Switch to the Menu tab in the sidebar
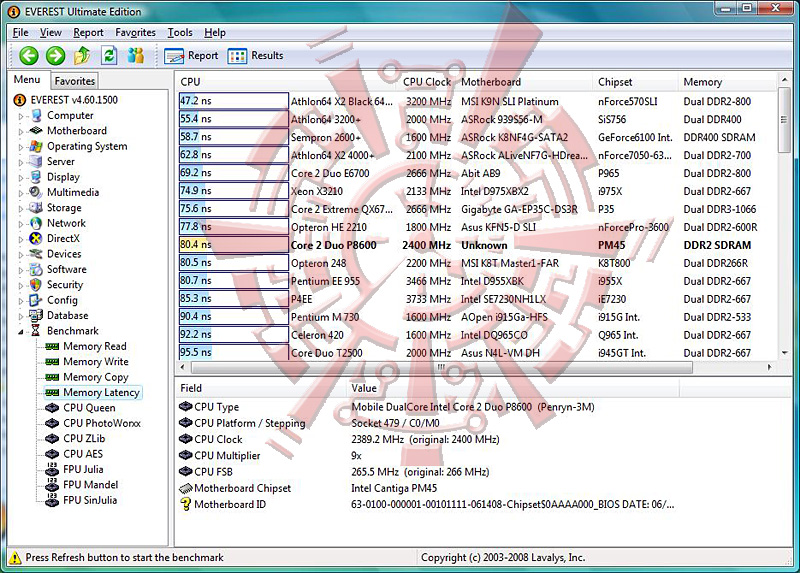Image resolution: width=800 pixels, height=573 pixels. pos(27,80)
